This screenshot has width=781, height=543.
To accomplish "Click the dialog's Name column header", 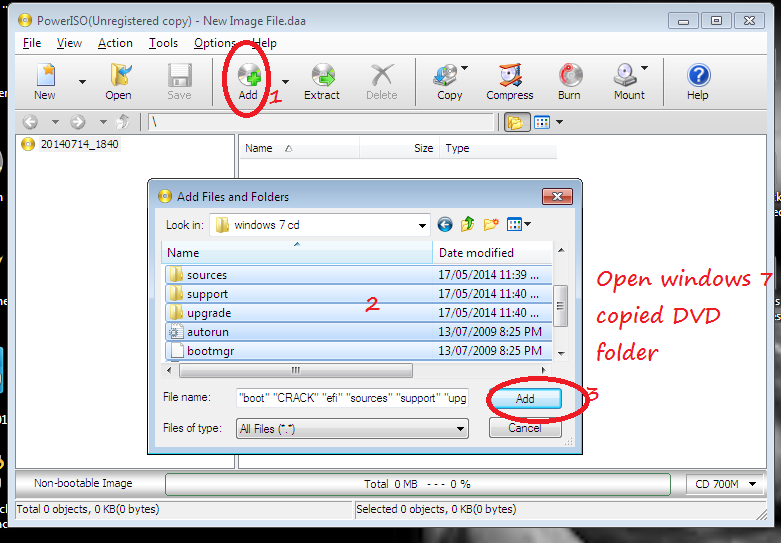I will pyautogui.click(x=297, y=253).
